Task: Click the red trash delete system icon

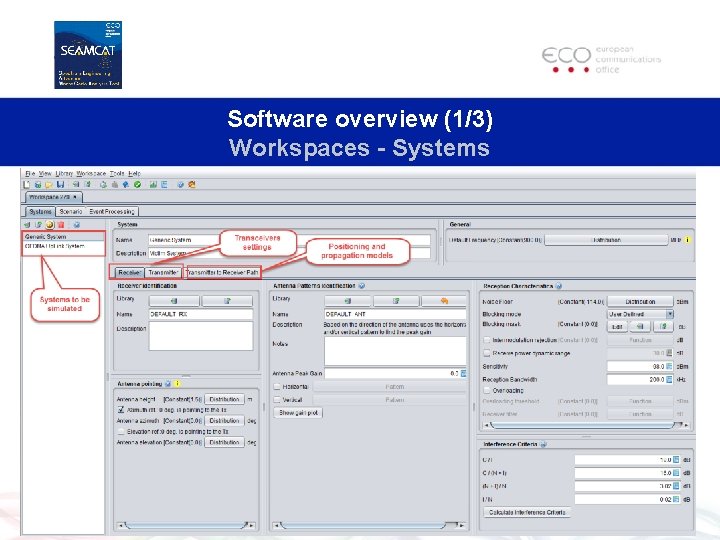Action: 61,225
